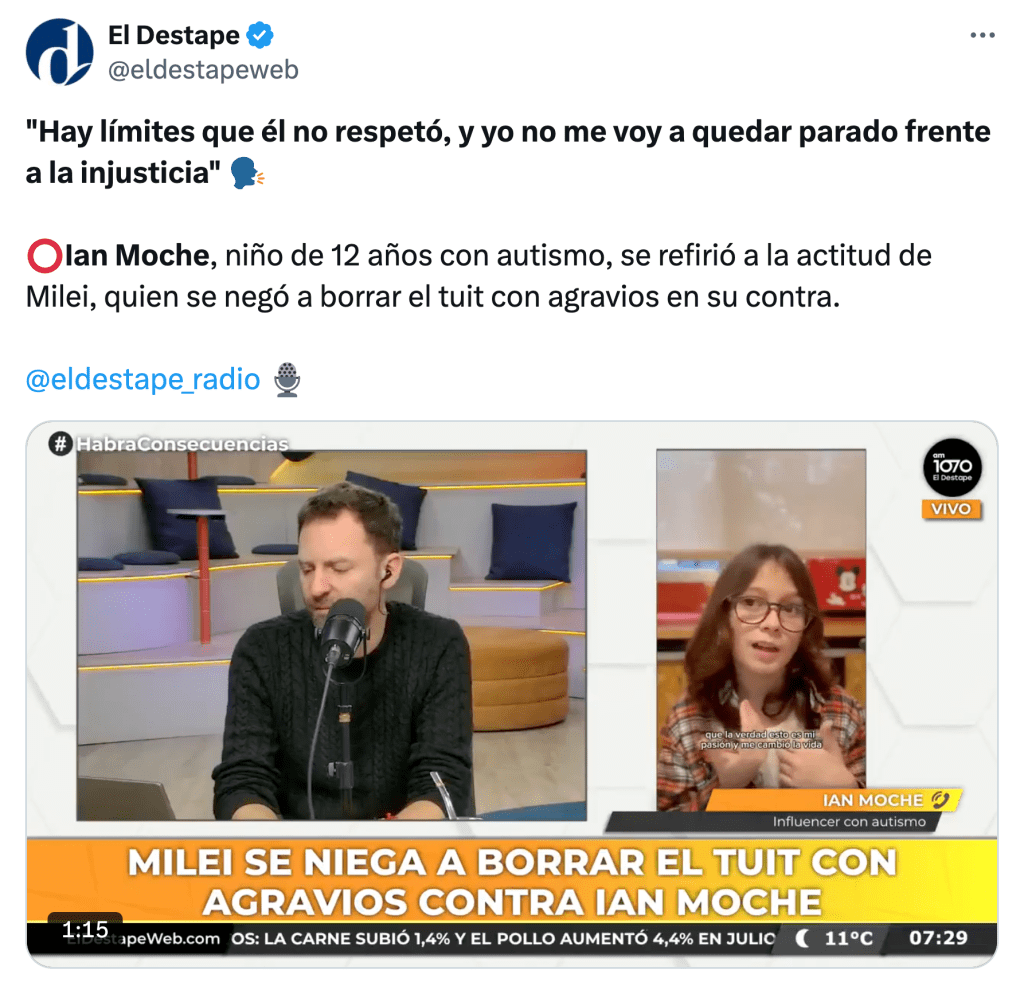The height and width of the screenshot is (986, 1024).
Task: Open the El Destape display name
Action: [174, 35]
